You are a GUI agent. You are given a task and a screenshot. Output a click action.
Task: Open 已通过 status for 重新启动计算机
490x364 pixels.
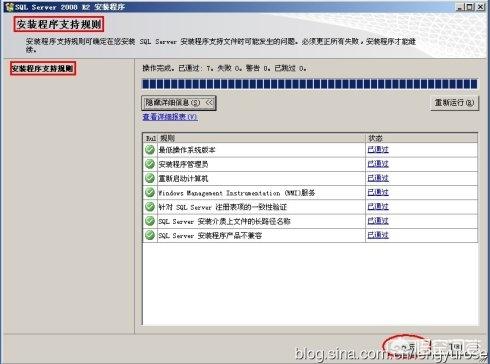[x=378, y=178]
